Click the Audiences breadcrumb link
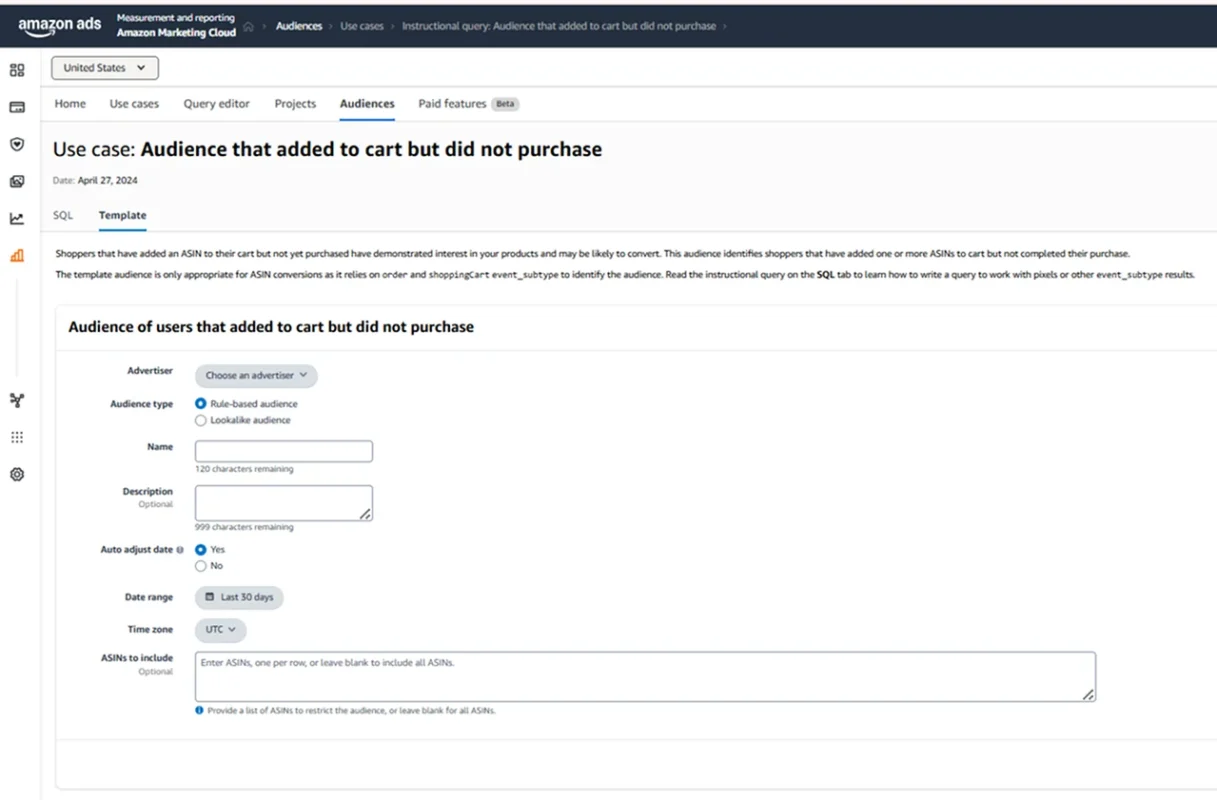Screen dimensions: 1217x800 299,27
